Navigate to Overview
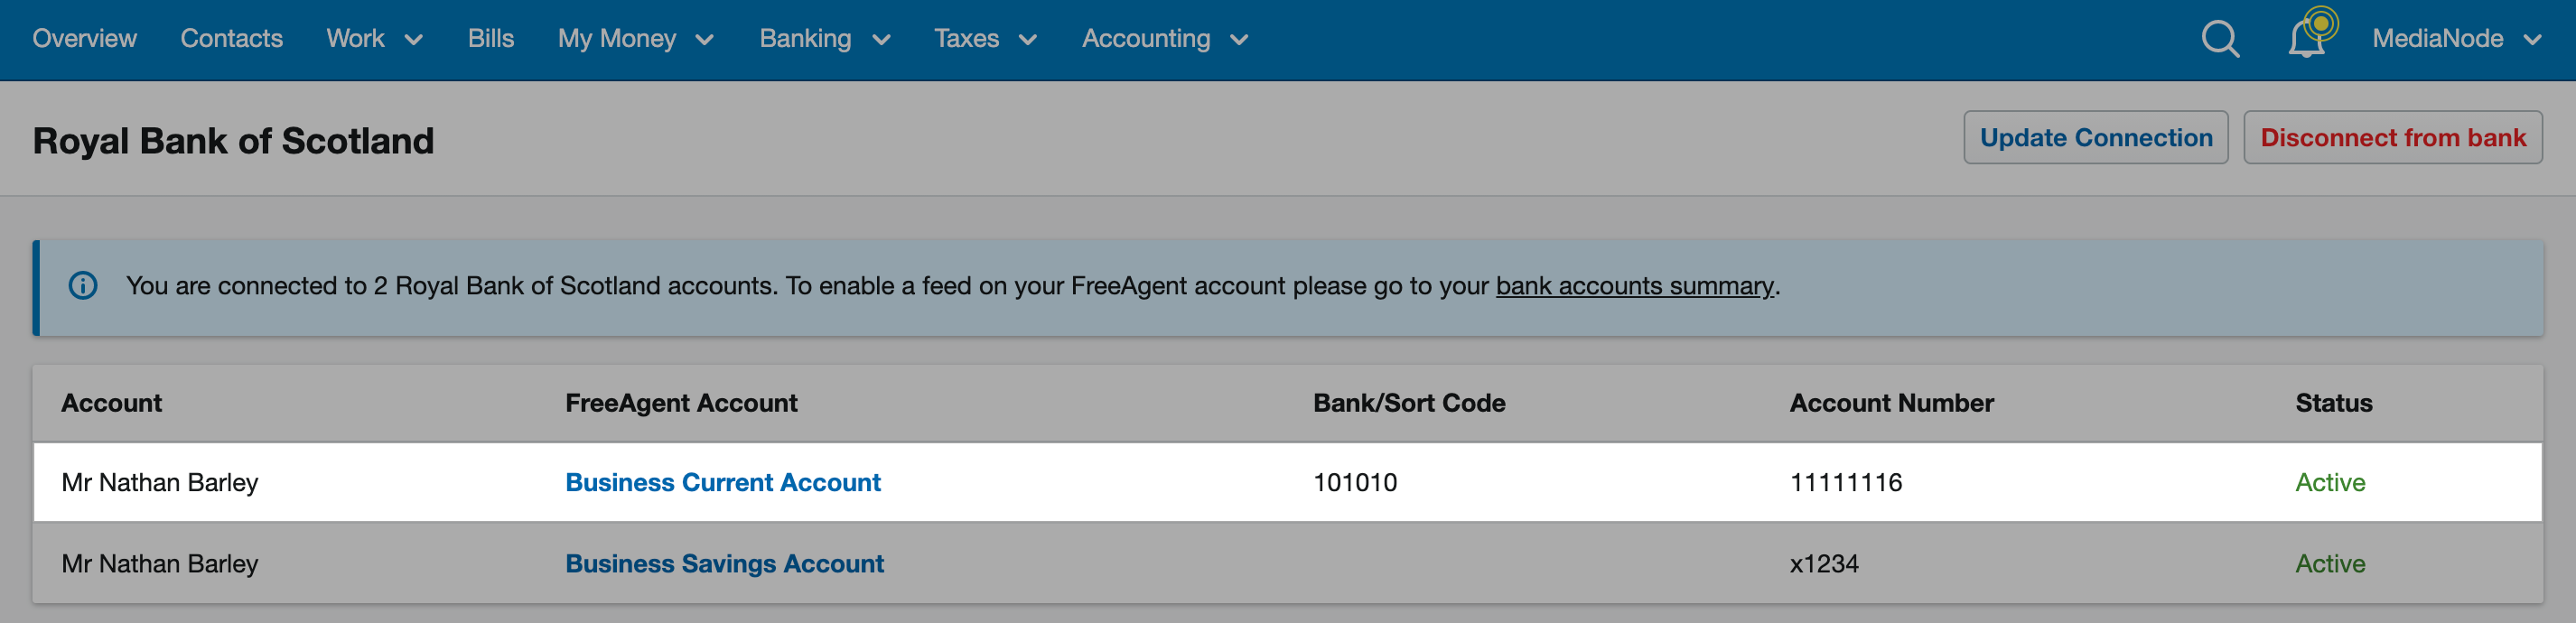The image size is (2576, 623). (x=84, y=39)
